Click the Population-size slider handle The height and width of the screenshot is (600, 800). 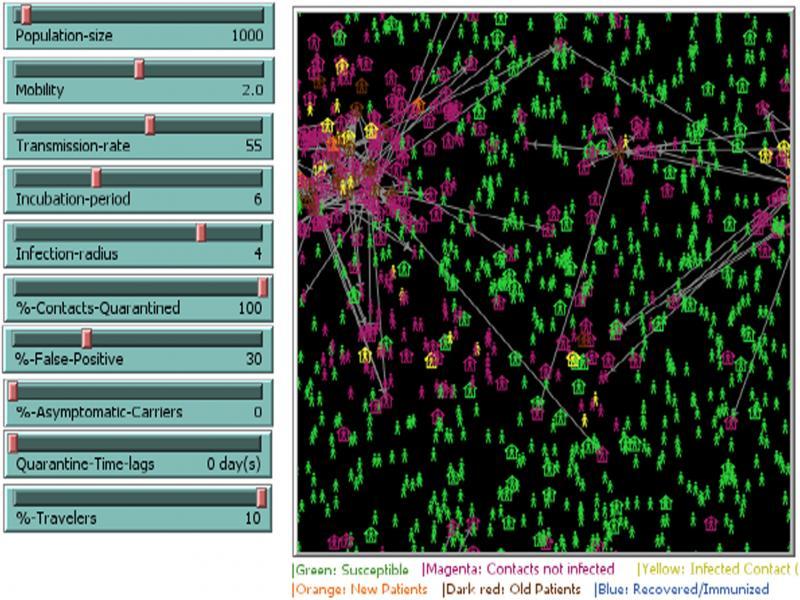click(26, 14)
